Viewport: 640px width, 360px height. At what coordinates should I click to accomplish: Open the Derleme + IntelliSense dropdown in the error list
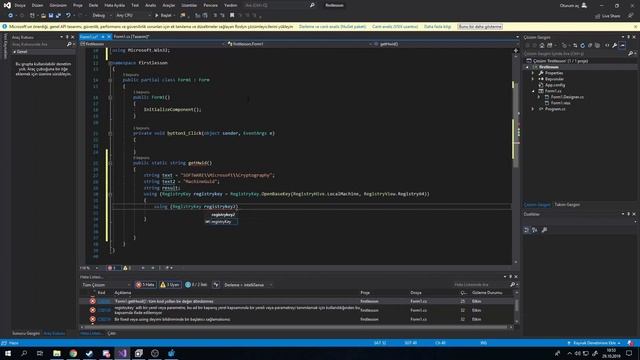[247, 284]
